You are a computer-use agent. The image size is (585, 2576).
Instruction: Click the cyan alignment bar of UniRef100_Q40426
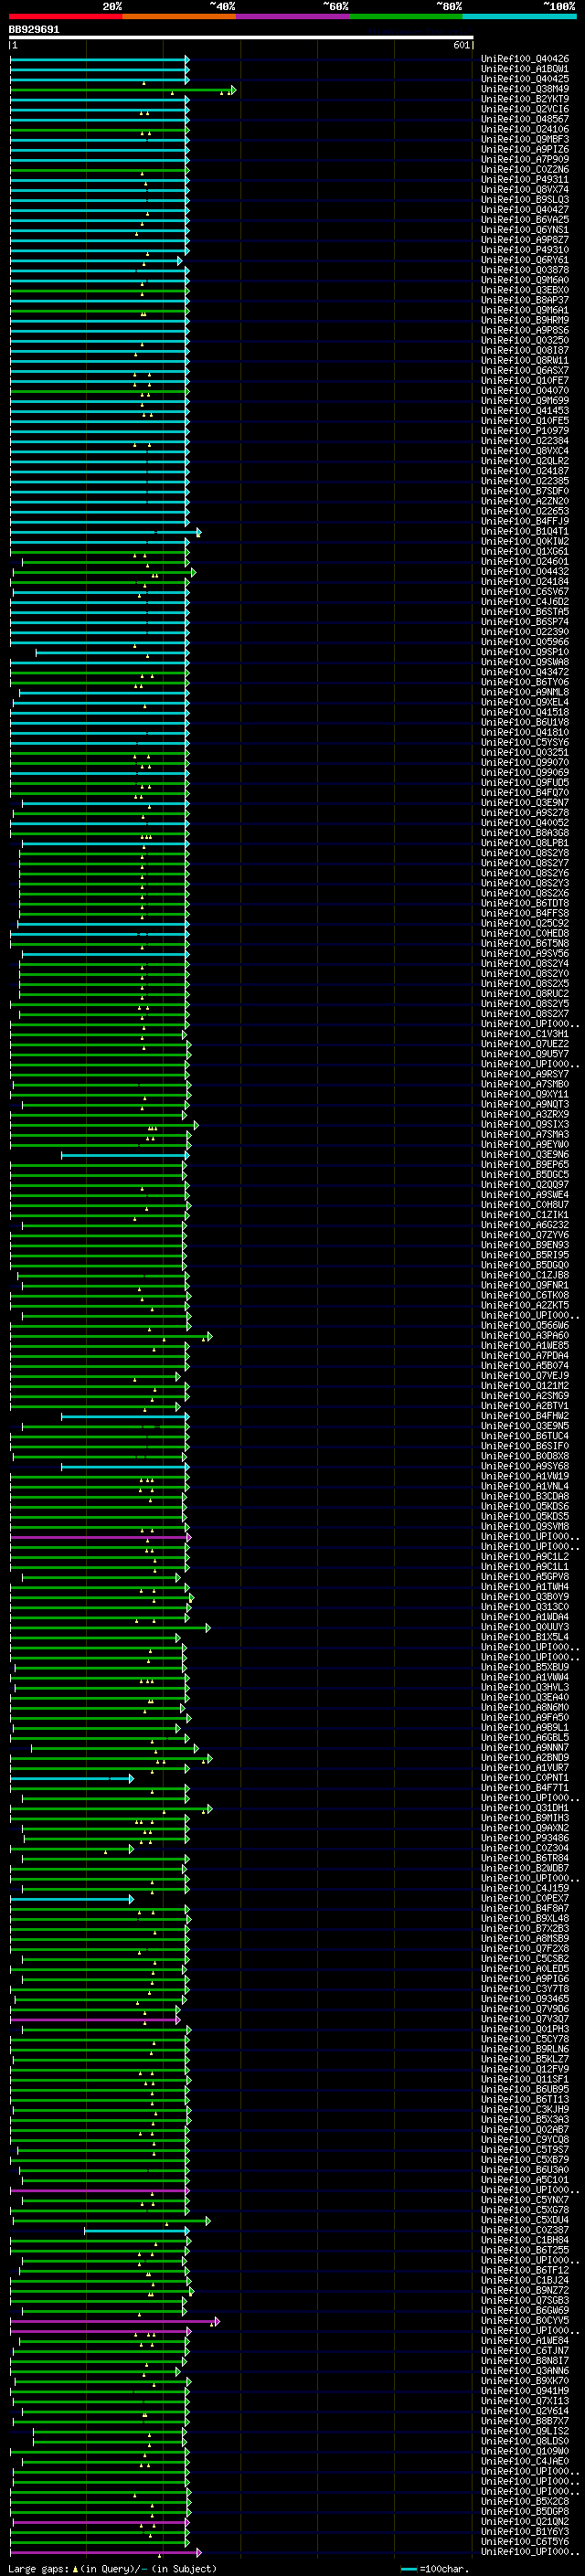pyautogui.click(x=100, y=59)
